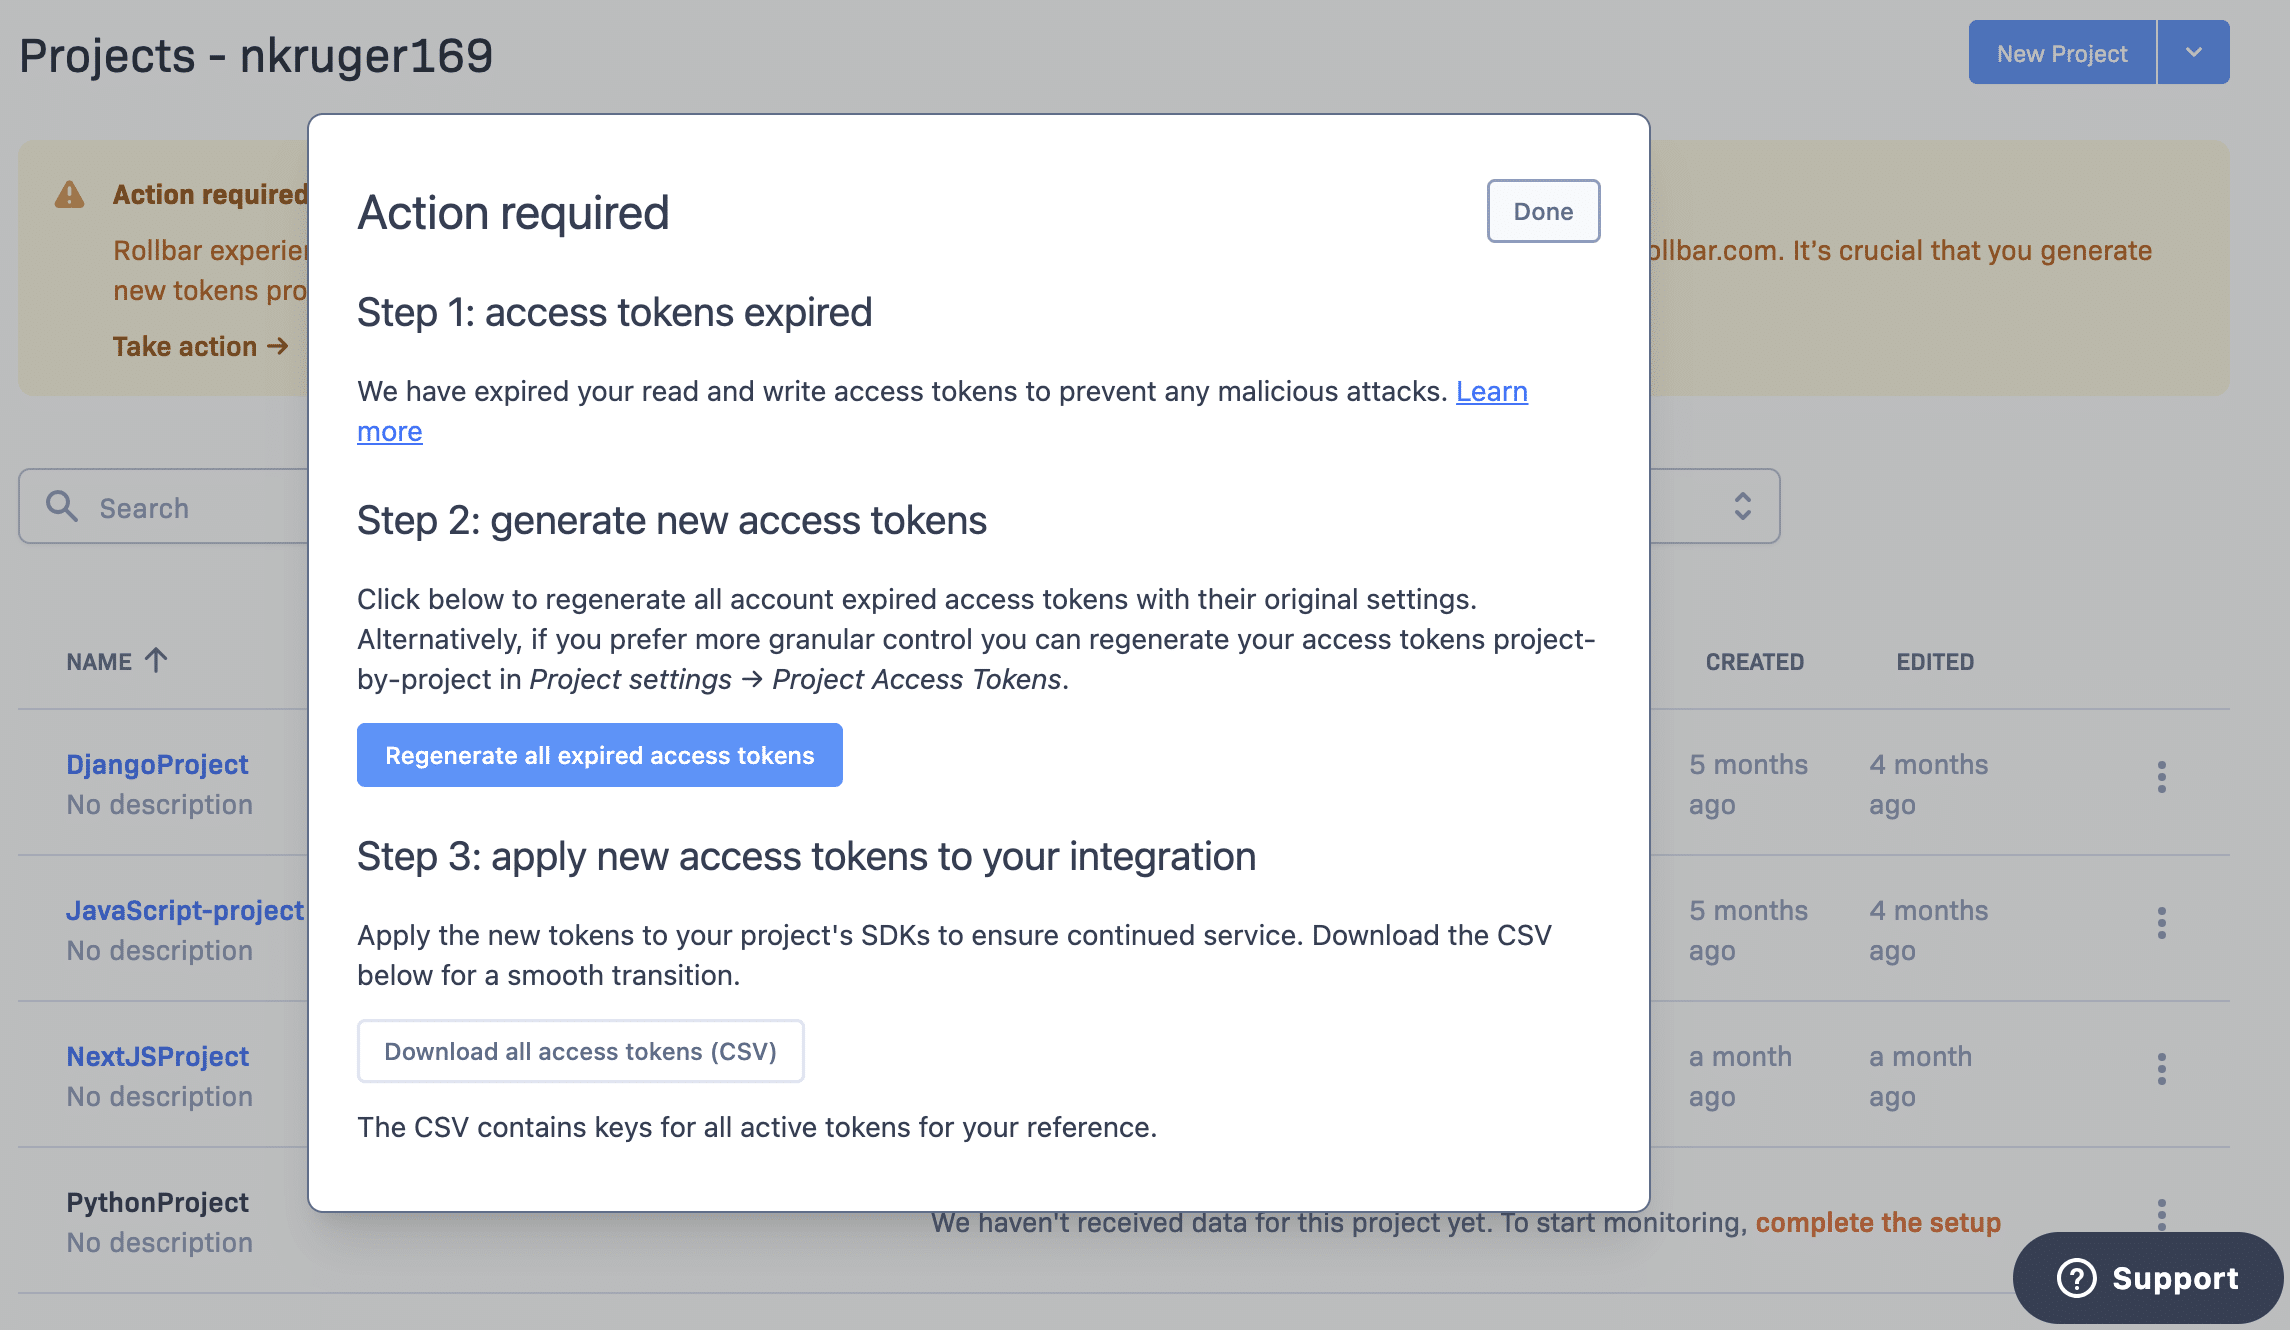
Task: Open New Project dropdown chevron
Action: [x=2193, y=52]
